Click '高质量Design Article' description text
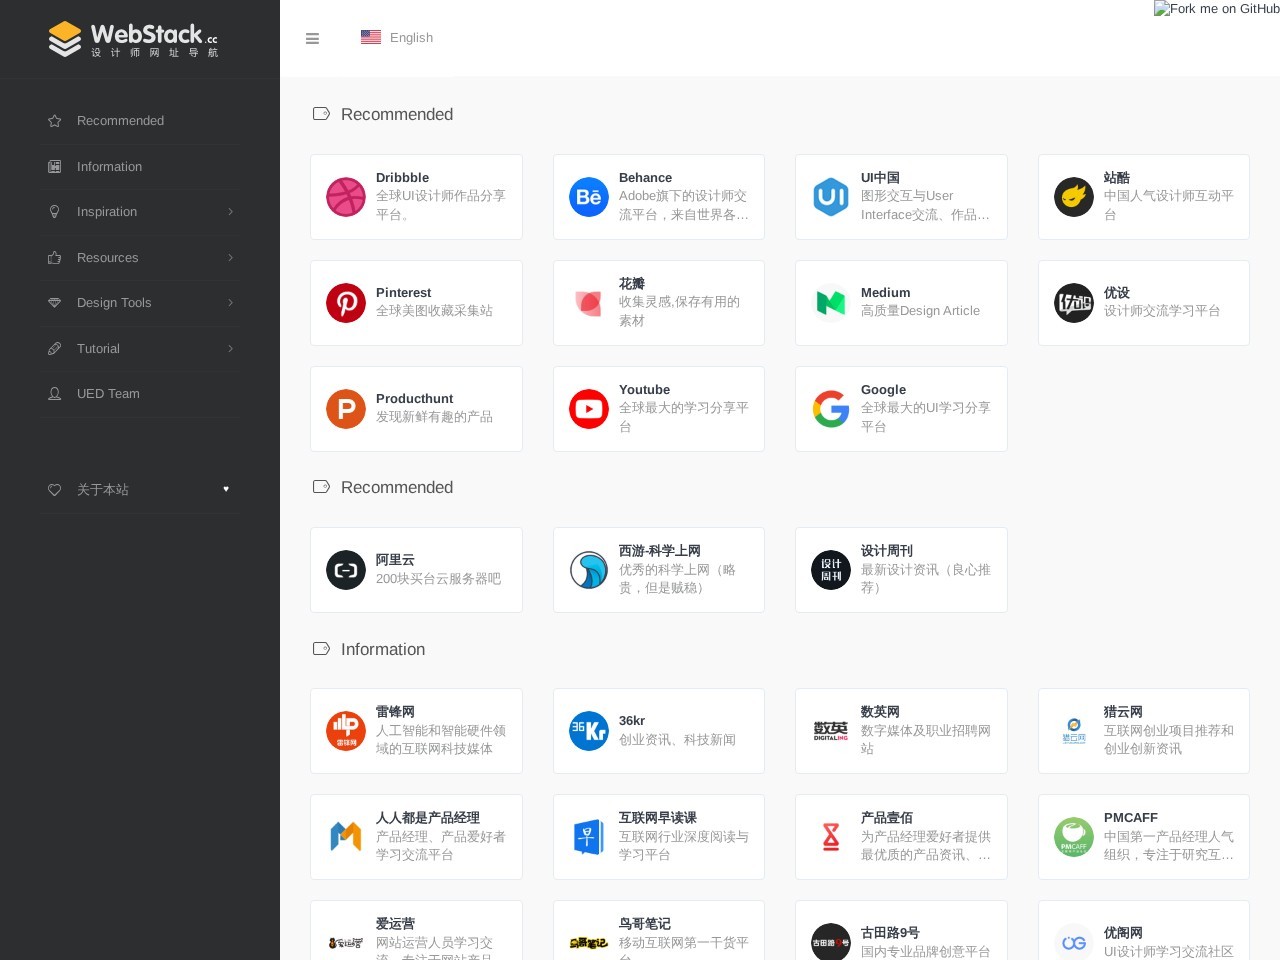Viewport: 1280px width, 960px height. pos(920,311)
